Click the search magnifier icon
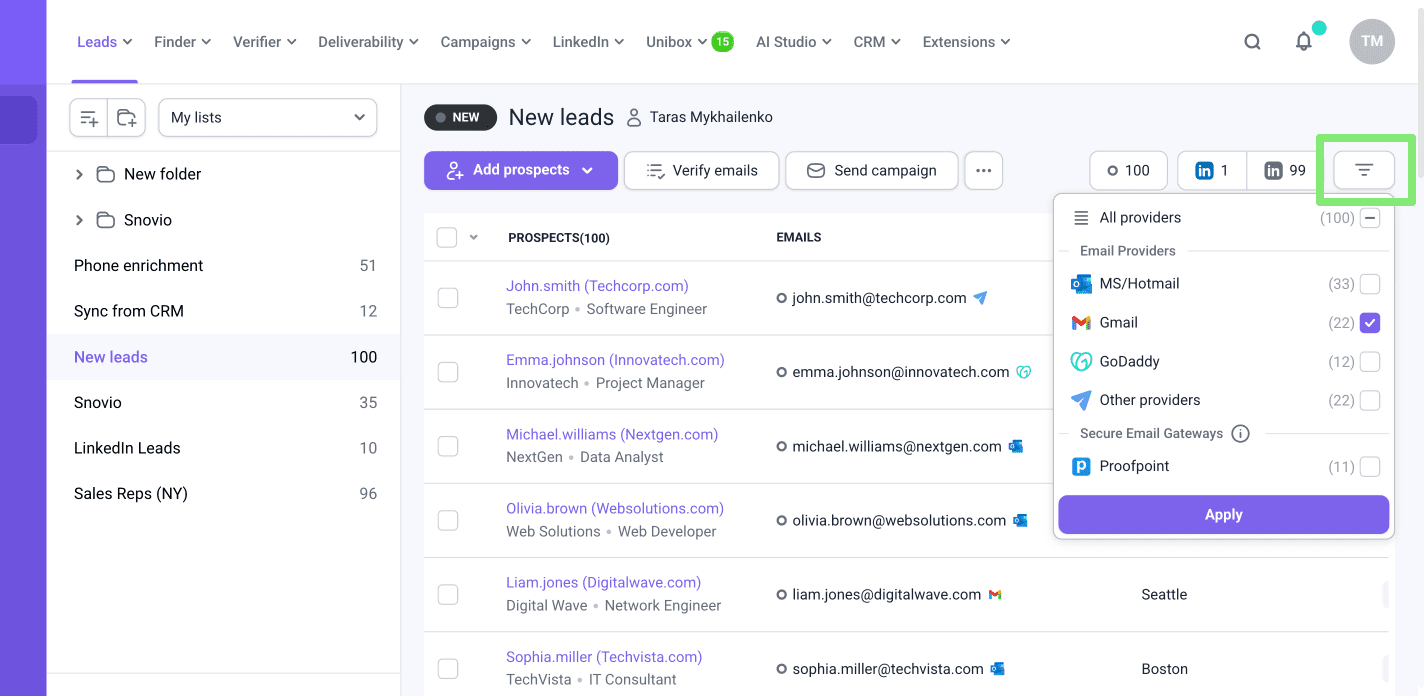1424x696 pixels. [x=1252, y=42]
